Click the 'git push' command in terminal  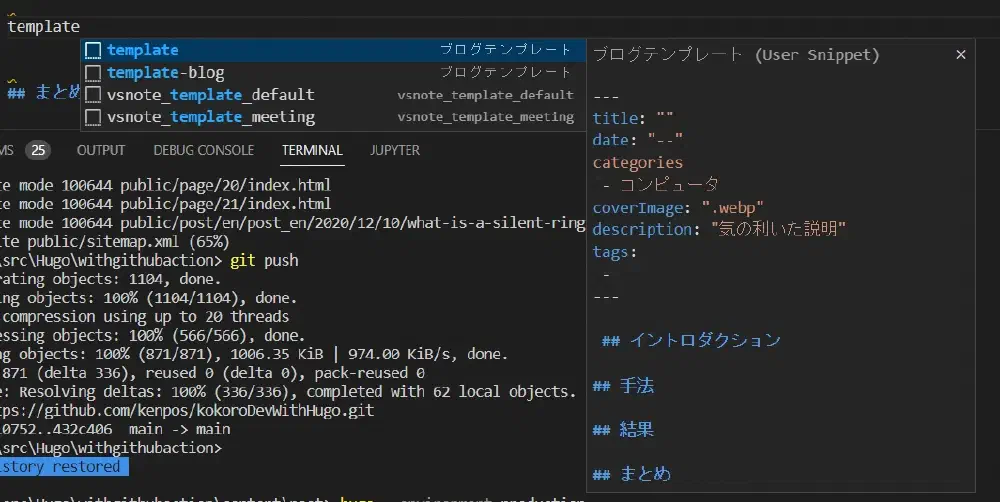264,260
